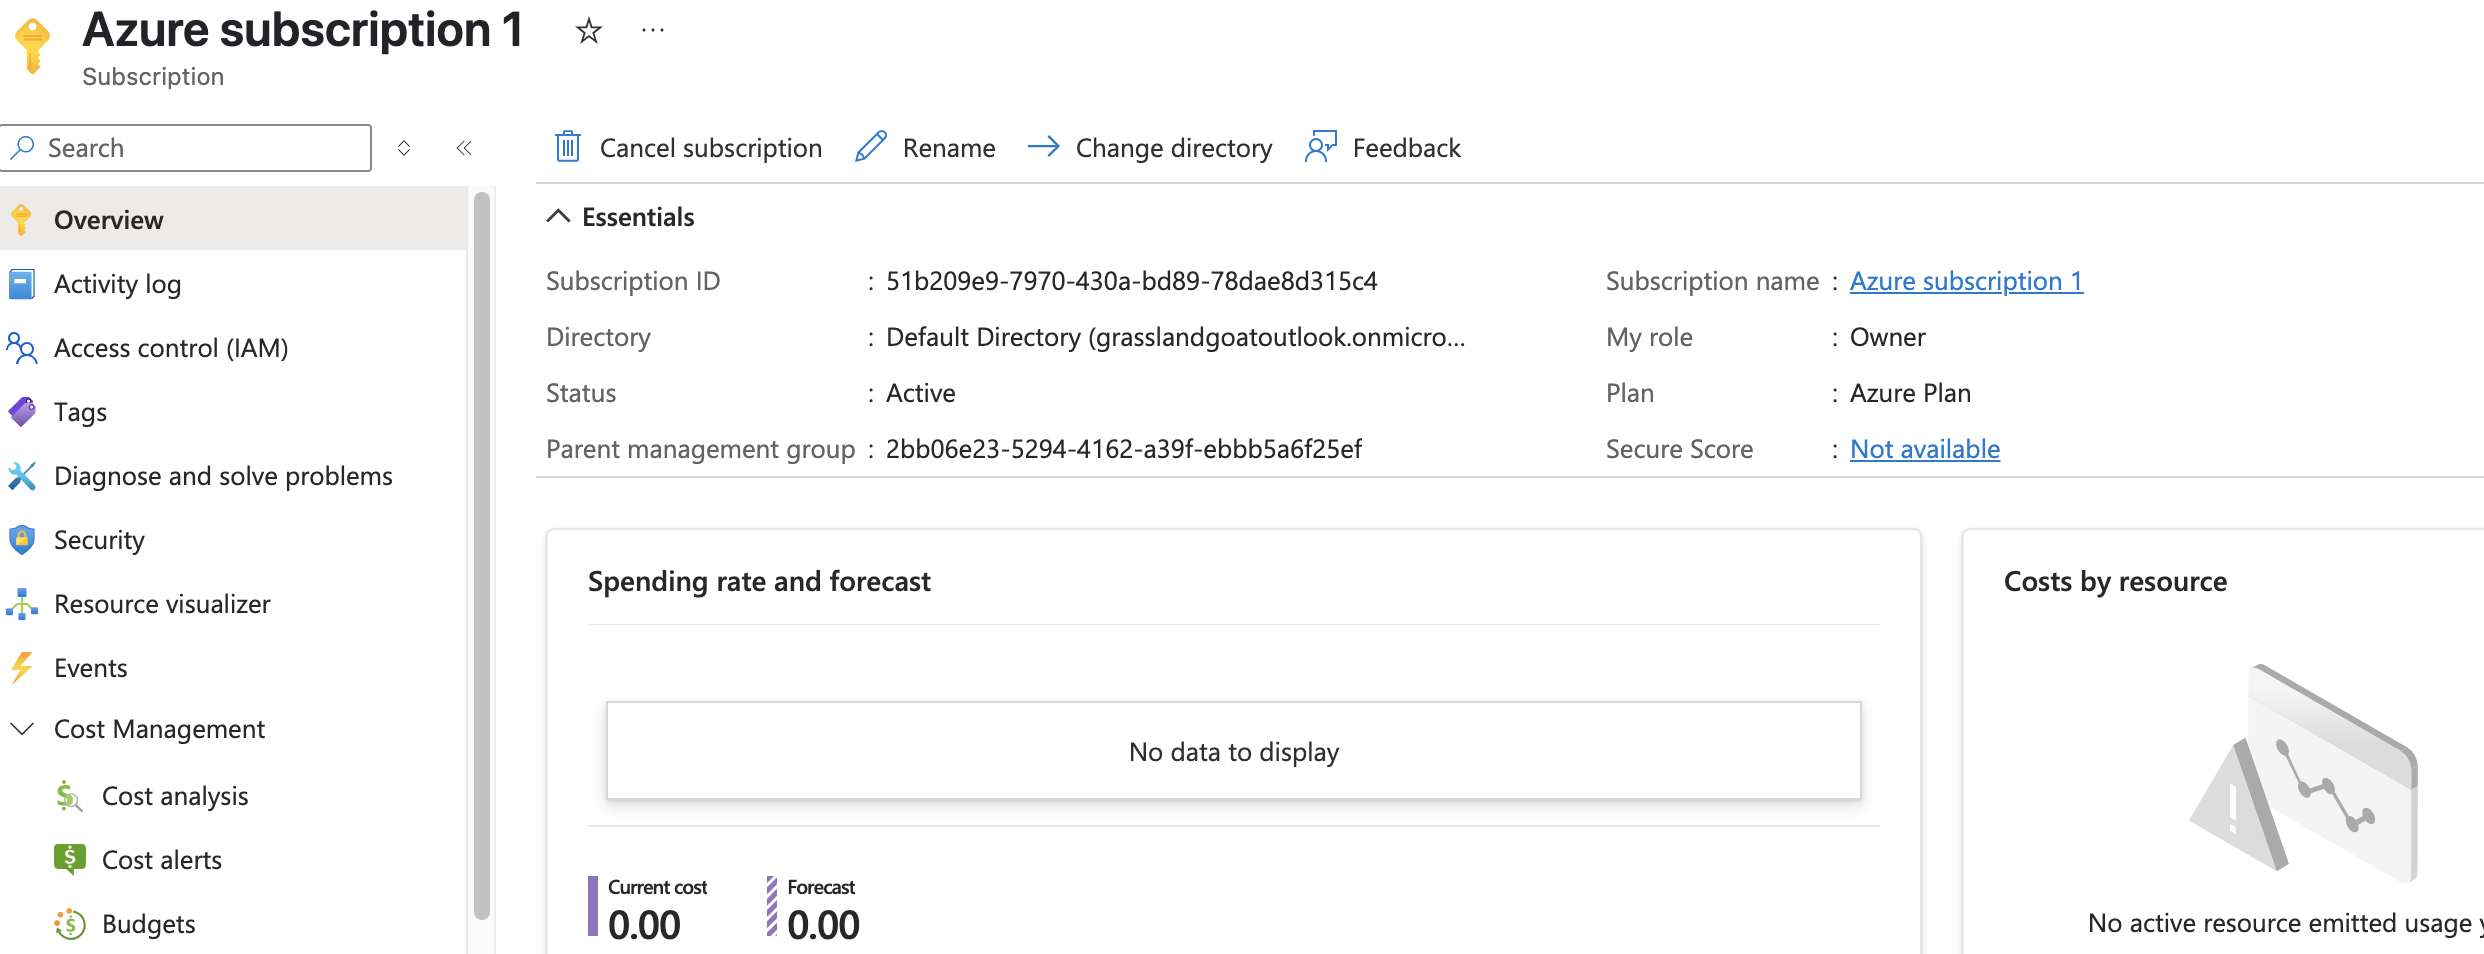Select Overview in the sidebar

[x=108, y=219]
